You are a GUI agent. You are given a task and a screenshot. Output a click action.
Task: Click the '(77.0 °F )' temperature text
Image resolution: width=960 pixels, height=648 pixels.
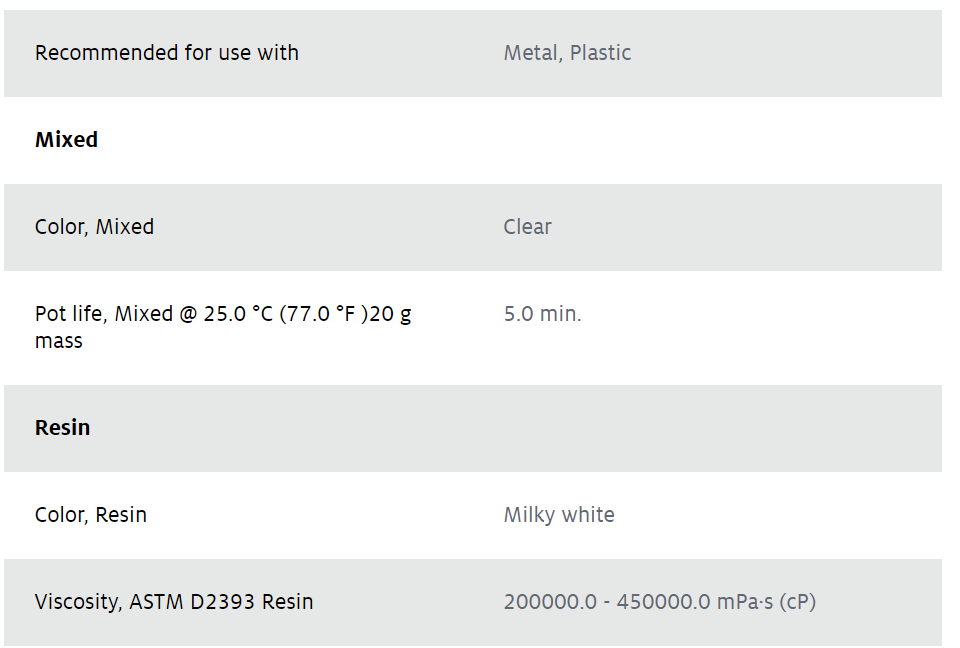(324, 314)
